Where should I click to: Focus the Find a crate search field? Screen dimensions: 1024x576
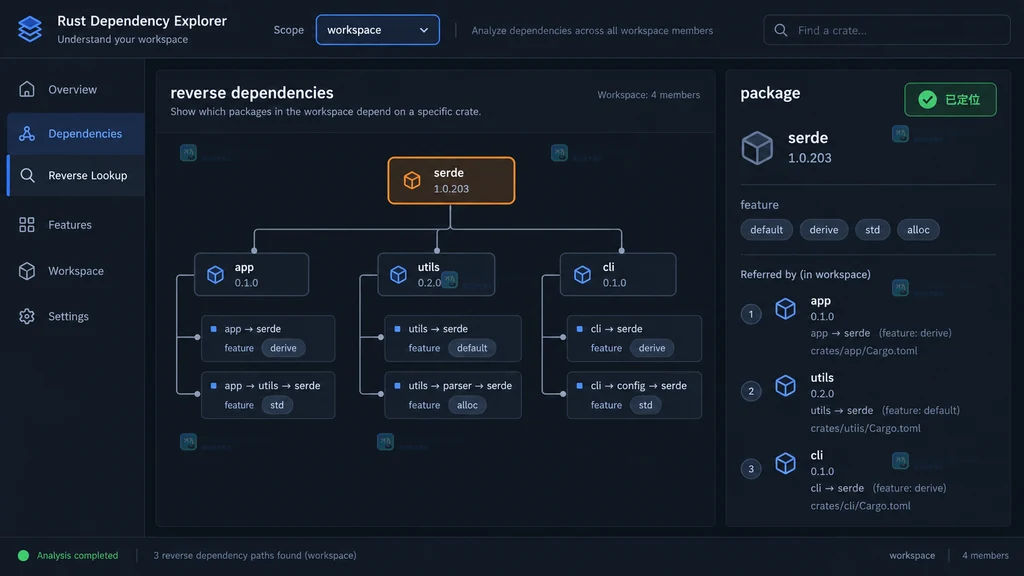pyautogui.click(x=887, y=30)
